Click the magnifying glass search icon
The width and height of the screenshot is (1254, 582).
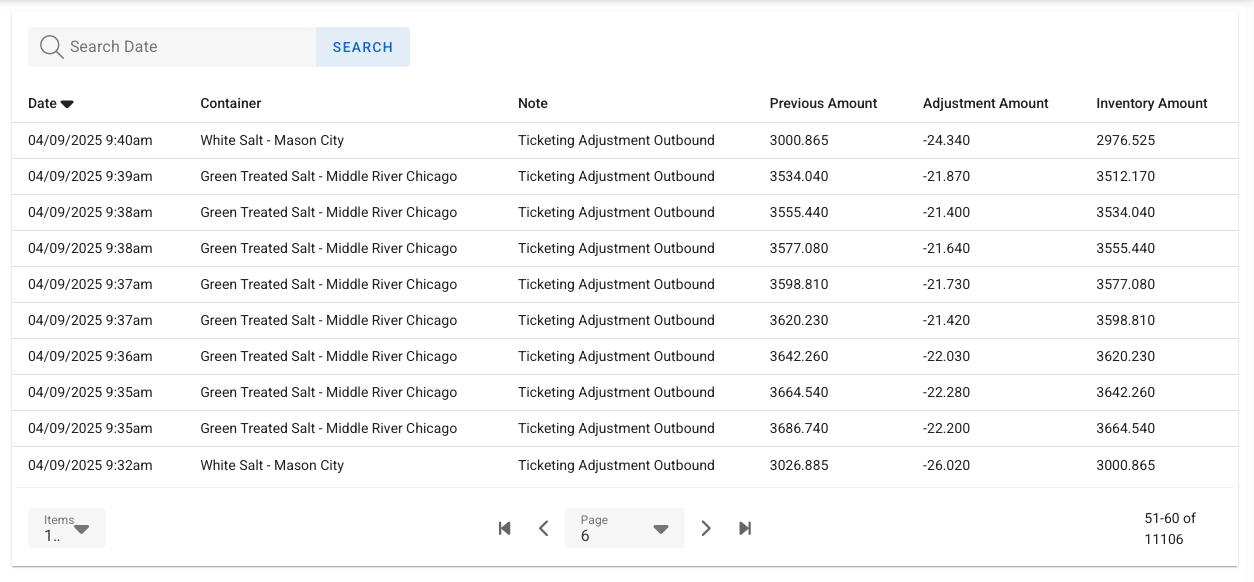tap(50, 46)
